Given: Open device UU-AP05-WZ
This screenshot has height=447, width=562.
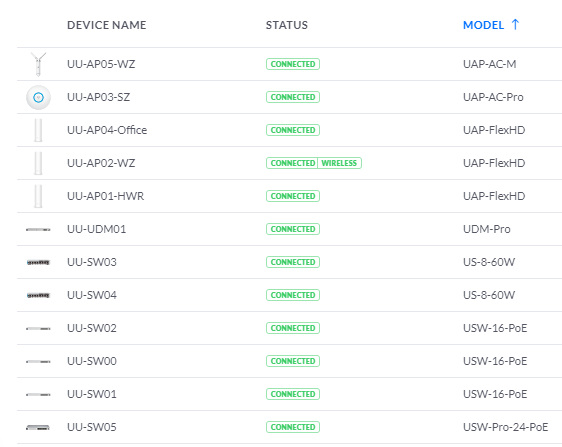Looking at the screenshot, I should (101, 64).
